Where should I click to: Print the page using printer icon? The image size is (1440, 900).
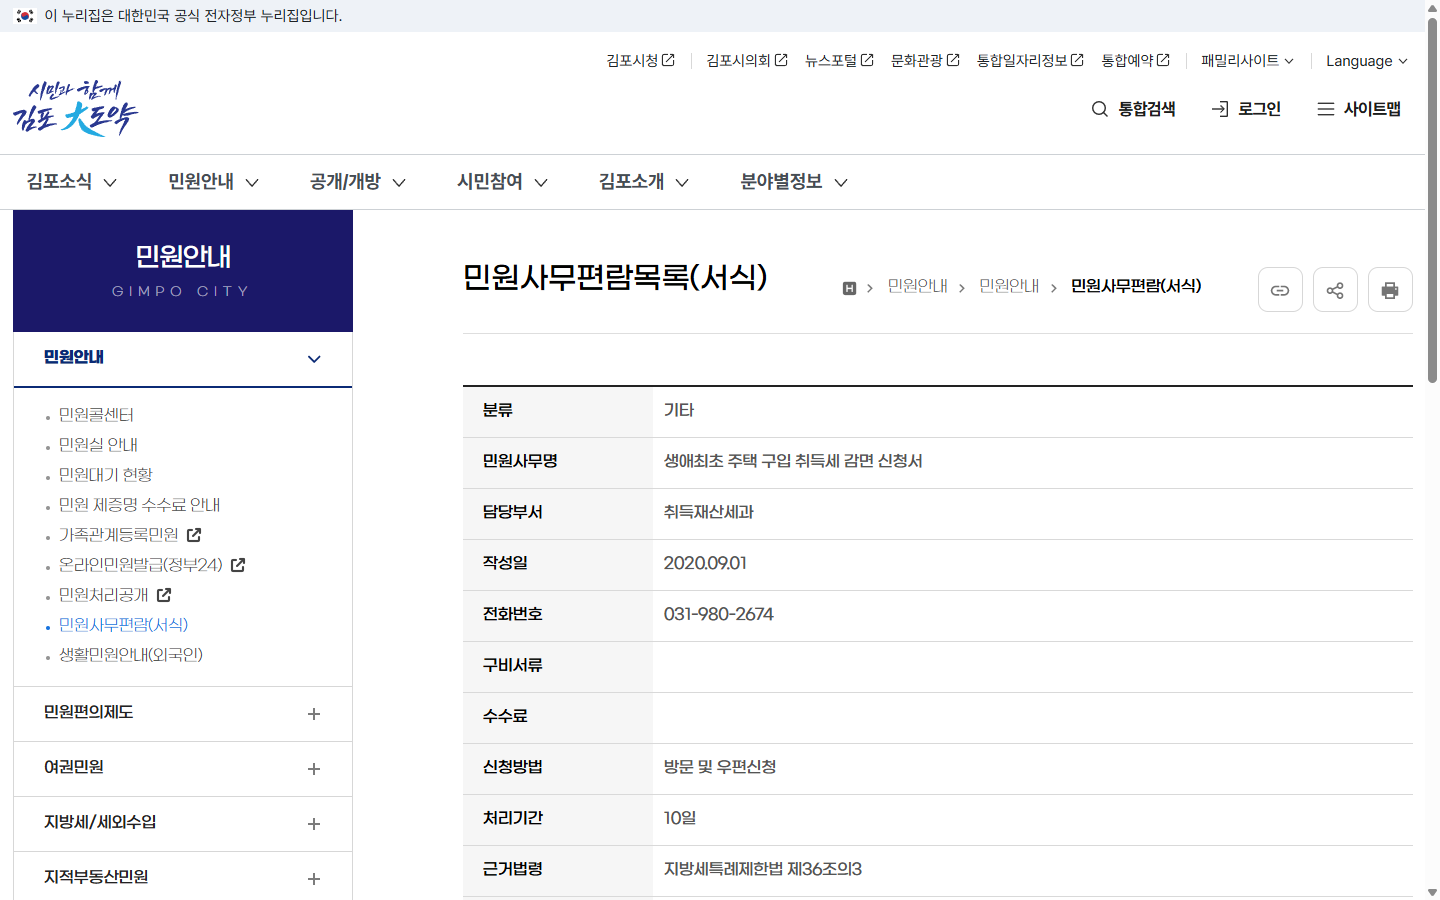click(x=1390, y=290)
